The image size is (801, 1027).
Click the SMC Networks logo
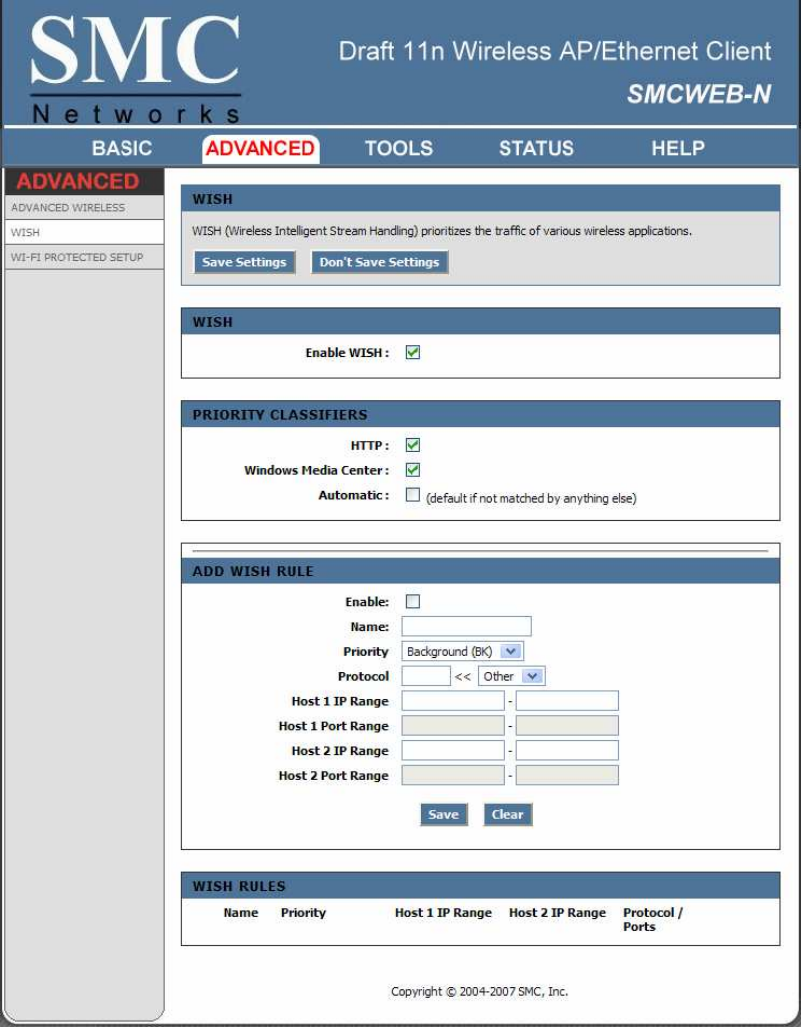tap(136, 68)
